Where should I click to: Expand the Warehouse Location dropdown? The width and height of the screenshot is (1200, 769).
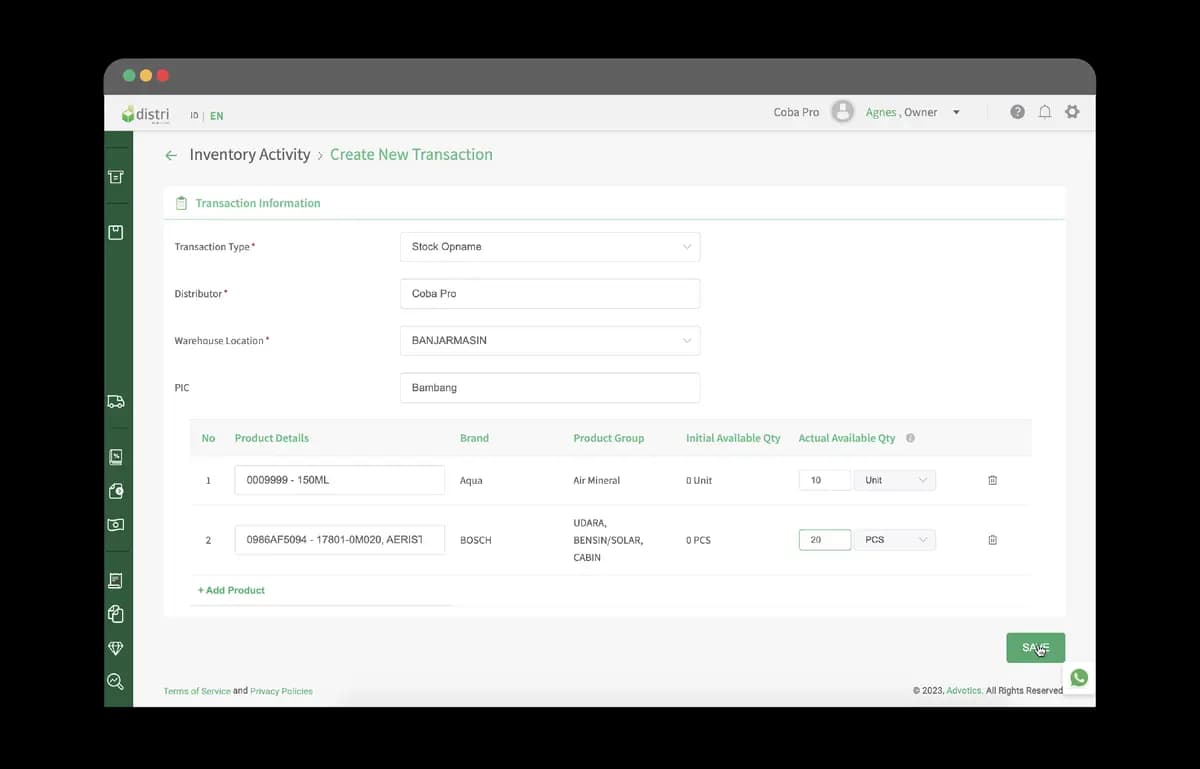(550, 341)
